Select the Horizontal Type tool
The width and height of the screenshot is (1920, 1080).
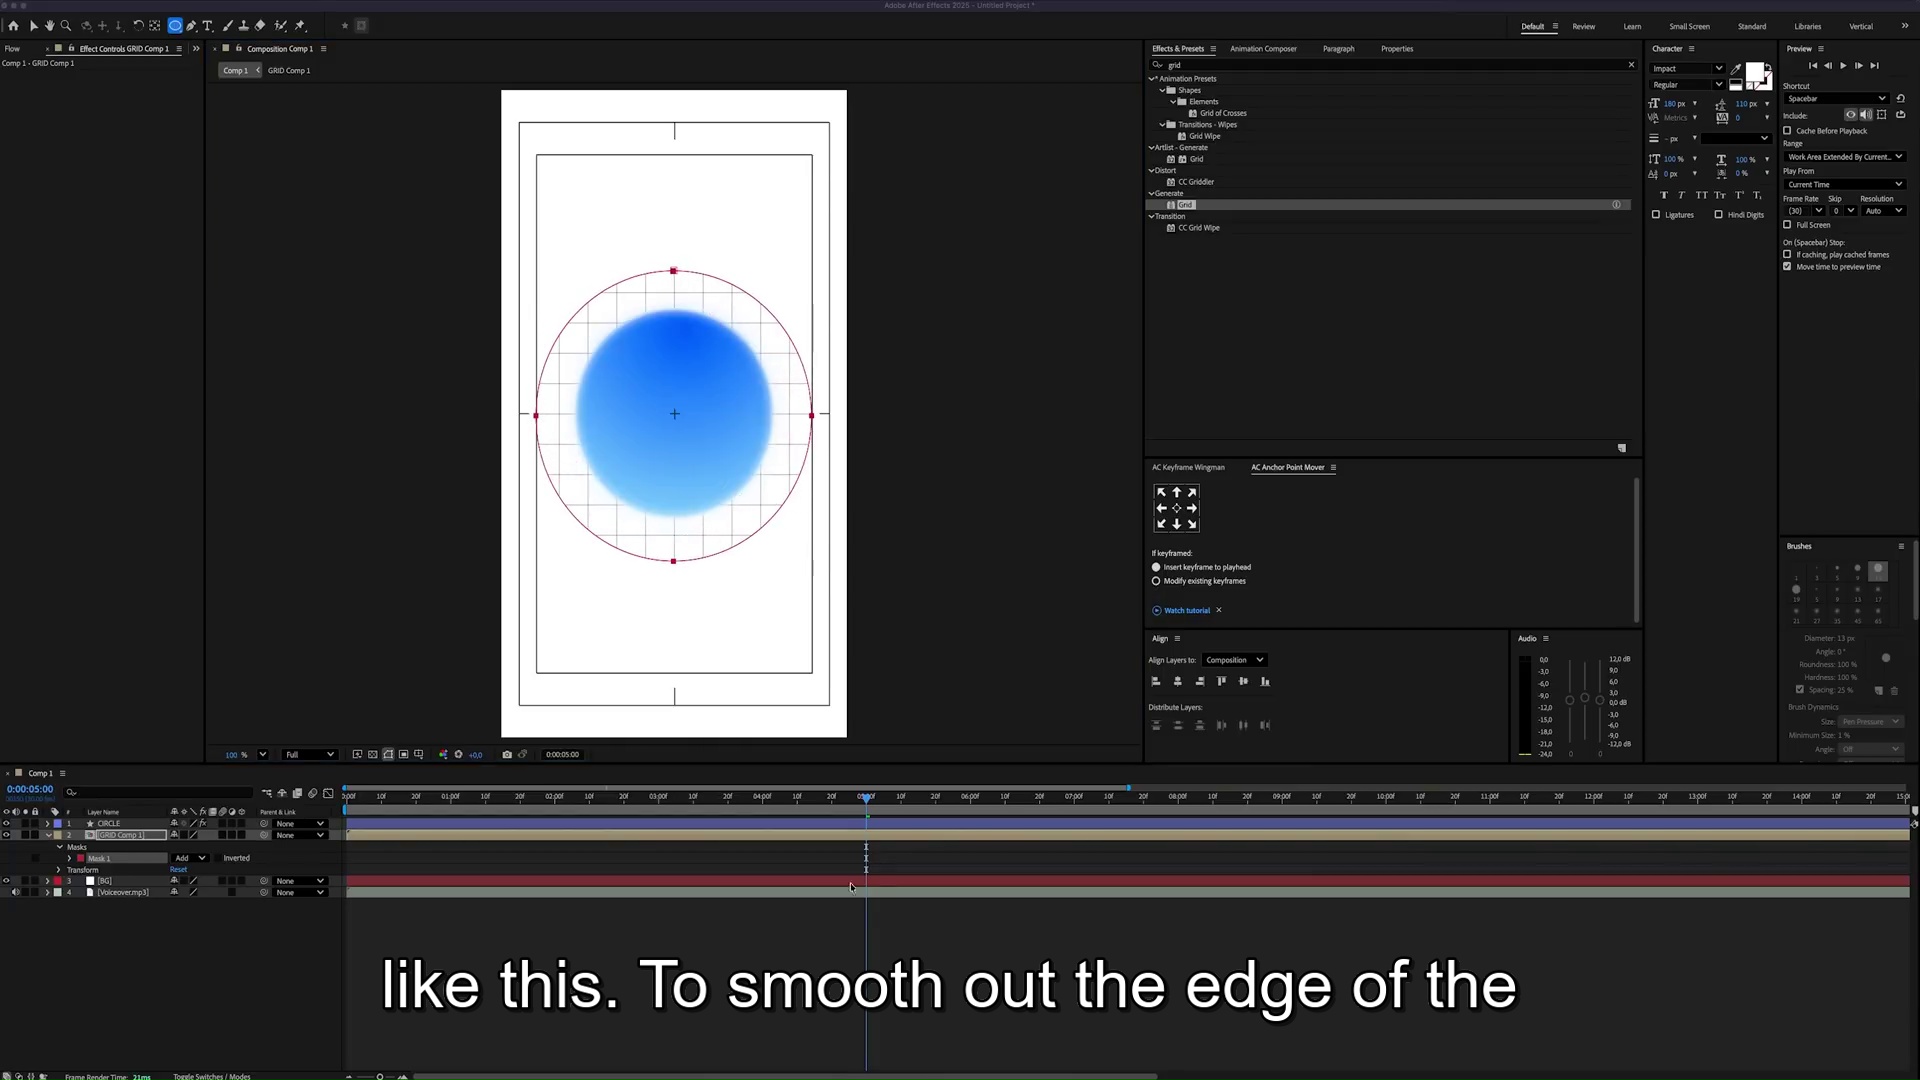point(207,26)
